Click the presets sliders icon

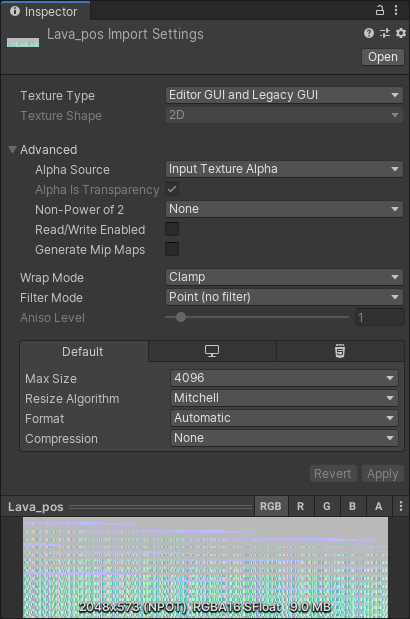385,33
